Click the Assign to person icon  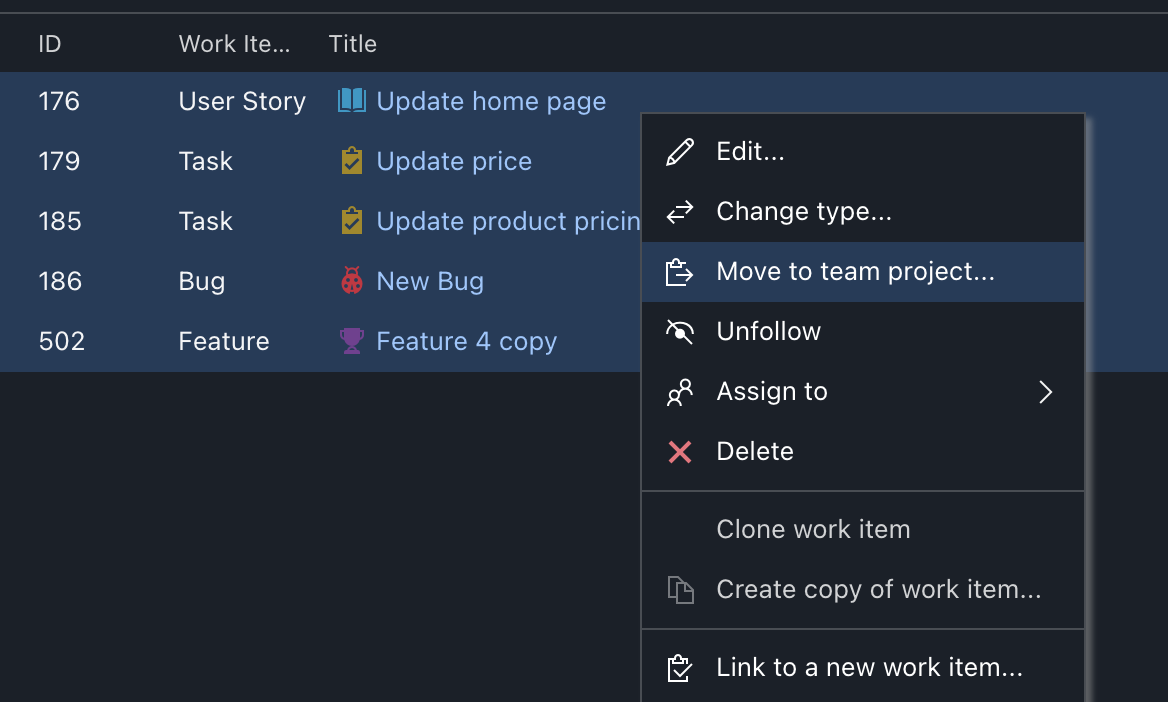pos(679,392)
